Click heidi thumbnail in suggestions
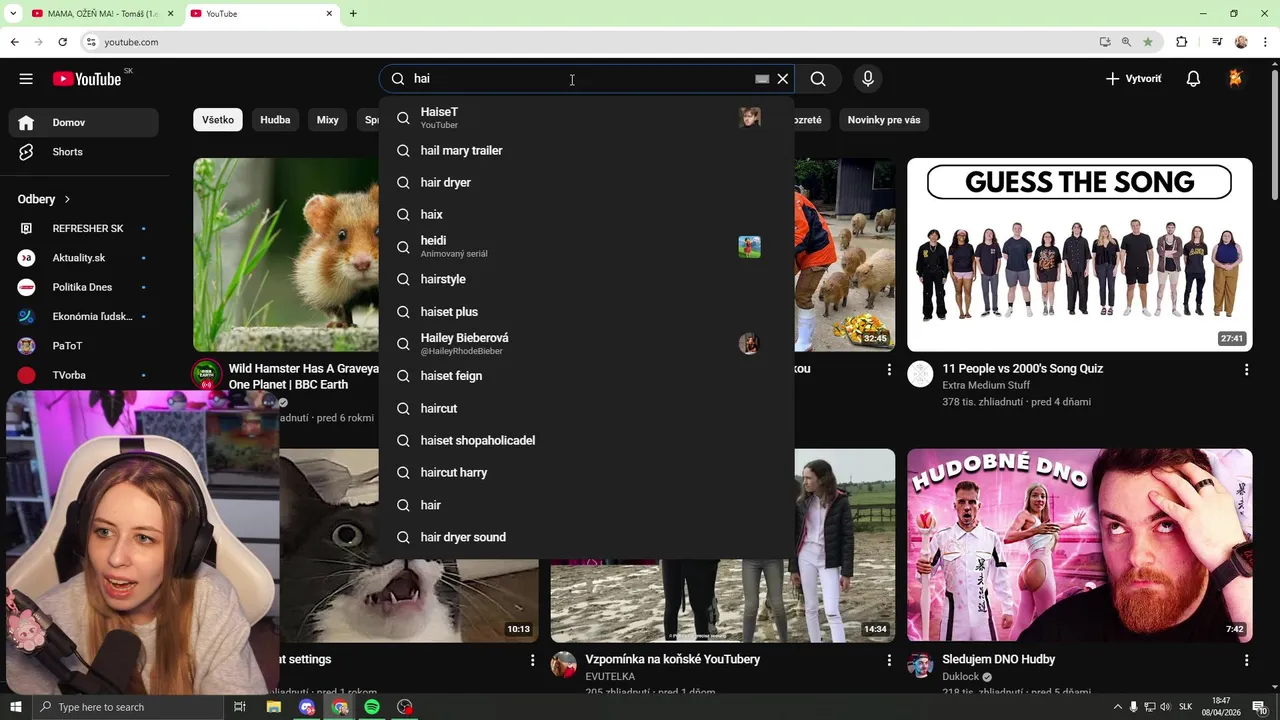The image size is (1280, 720). tap(749, 247)
